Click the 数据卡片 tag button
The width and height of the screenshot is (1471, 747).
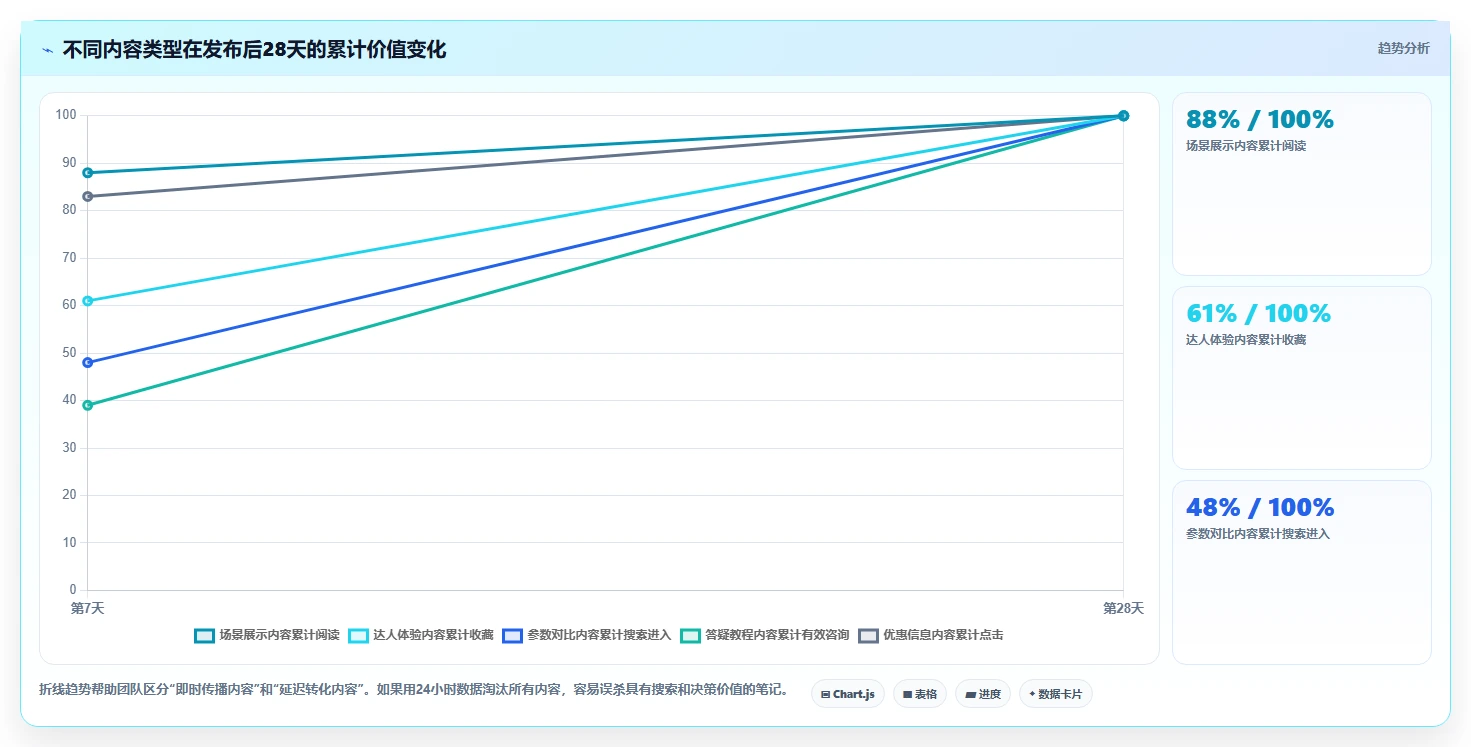click(x=1056, y=694)
